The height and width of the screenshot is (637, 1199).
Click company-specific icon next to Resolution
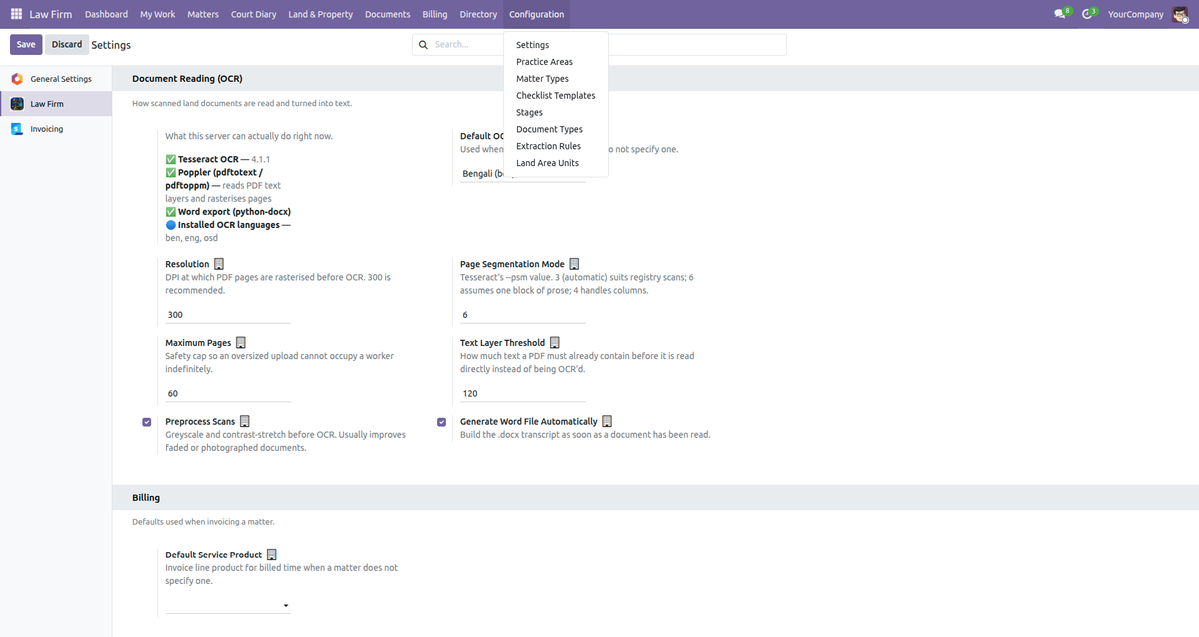click(219, 264)
